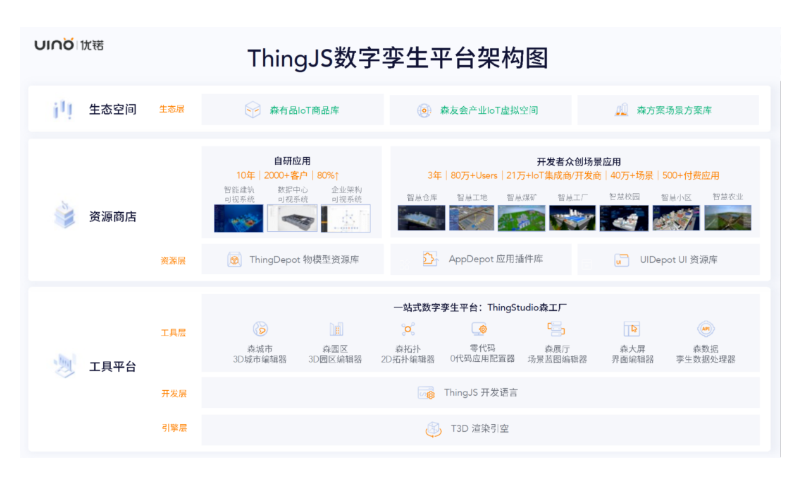Click the T3D 渲染引擎 engine bar

(x=480, y=429)
